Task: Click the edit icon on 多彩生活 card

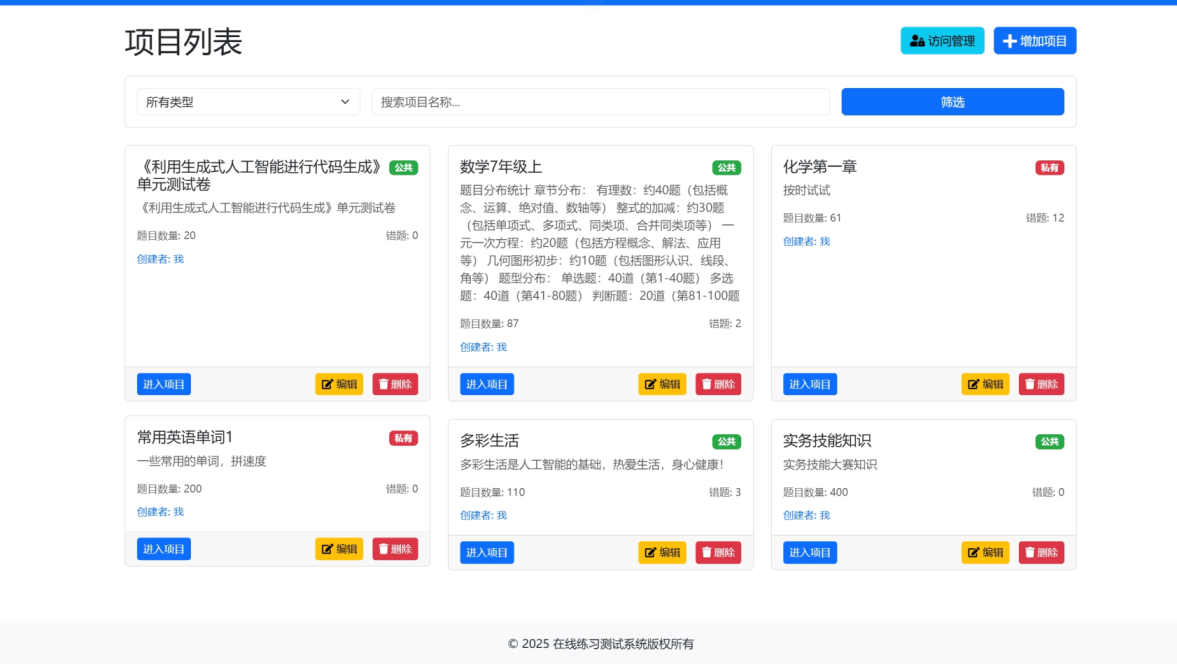Action: point(650,553)
